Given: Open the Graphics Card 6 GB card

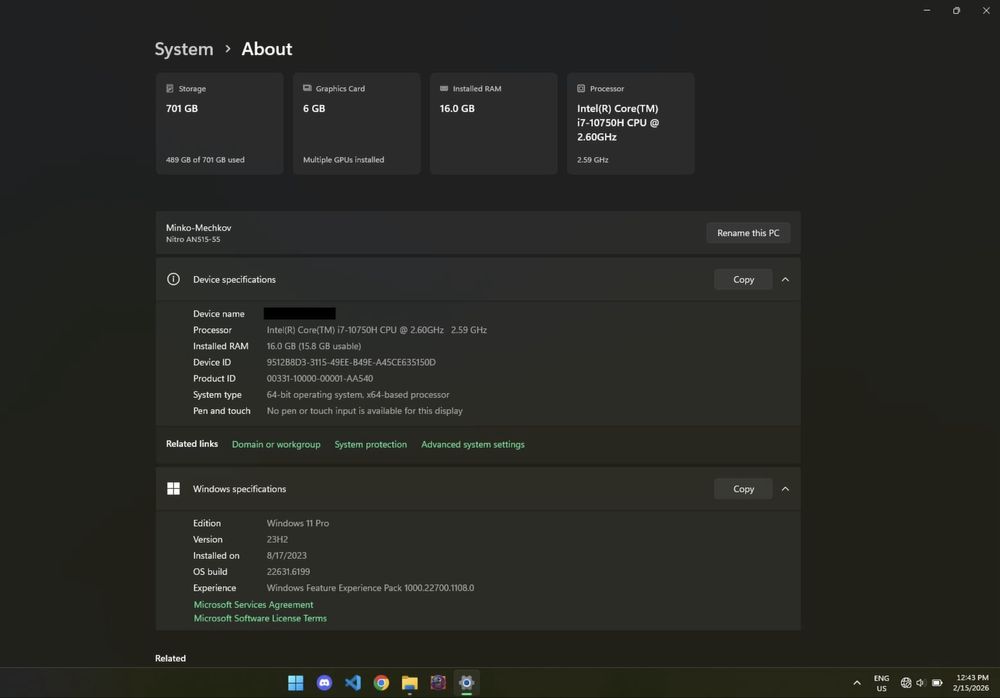Looking at the screenshot, I should pos(357,123).
